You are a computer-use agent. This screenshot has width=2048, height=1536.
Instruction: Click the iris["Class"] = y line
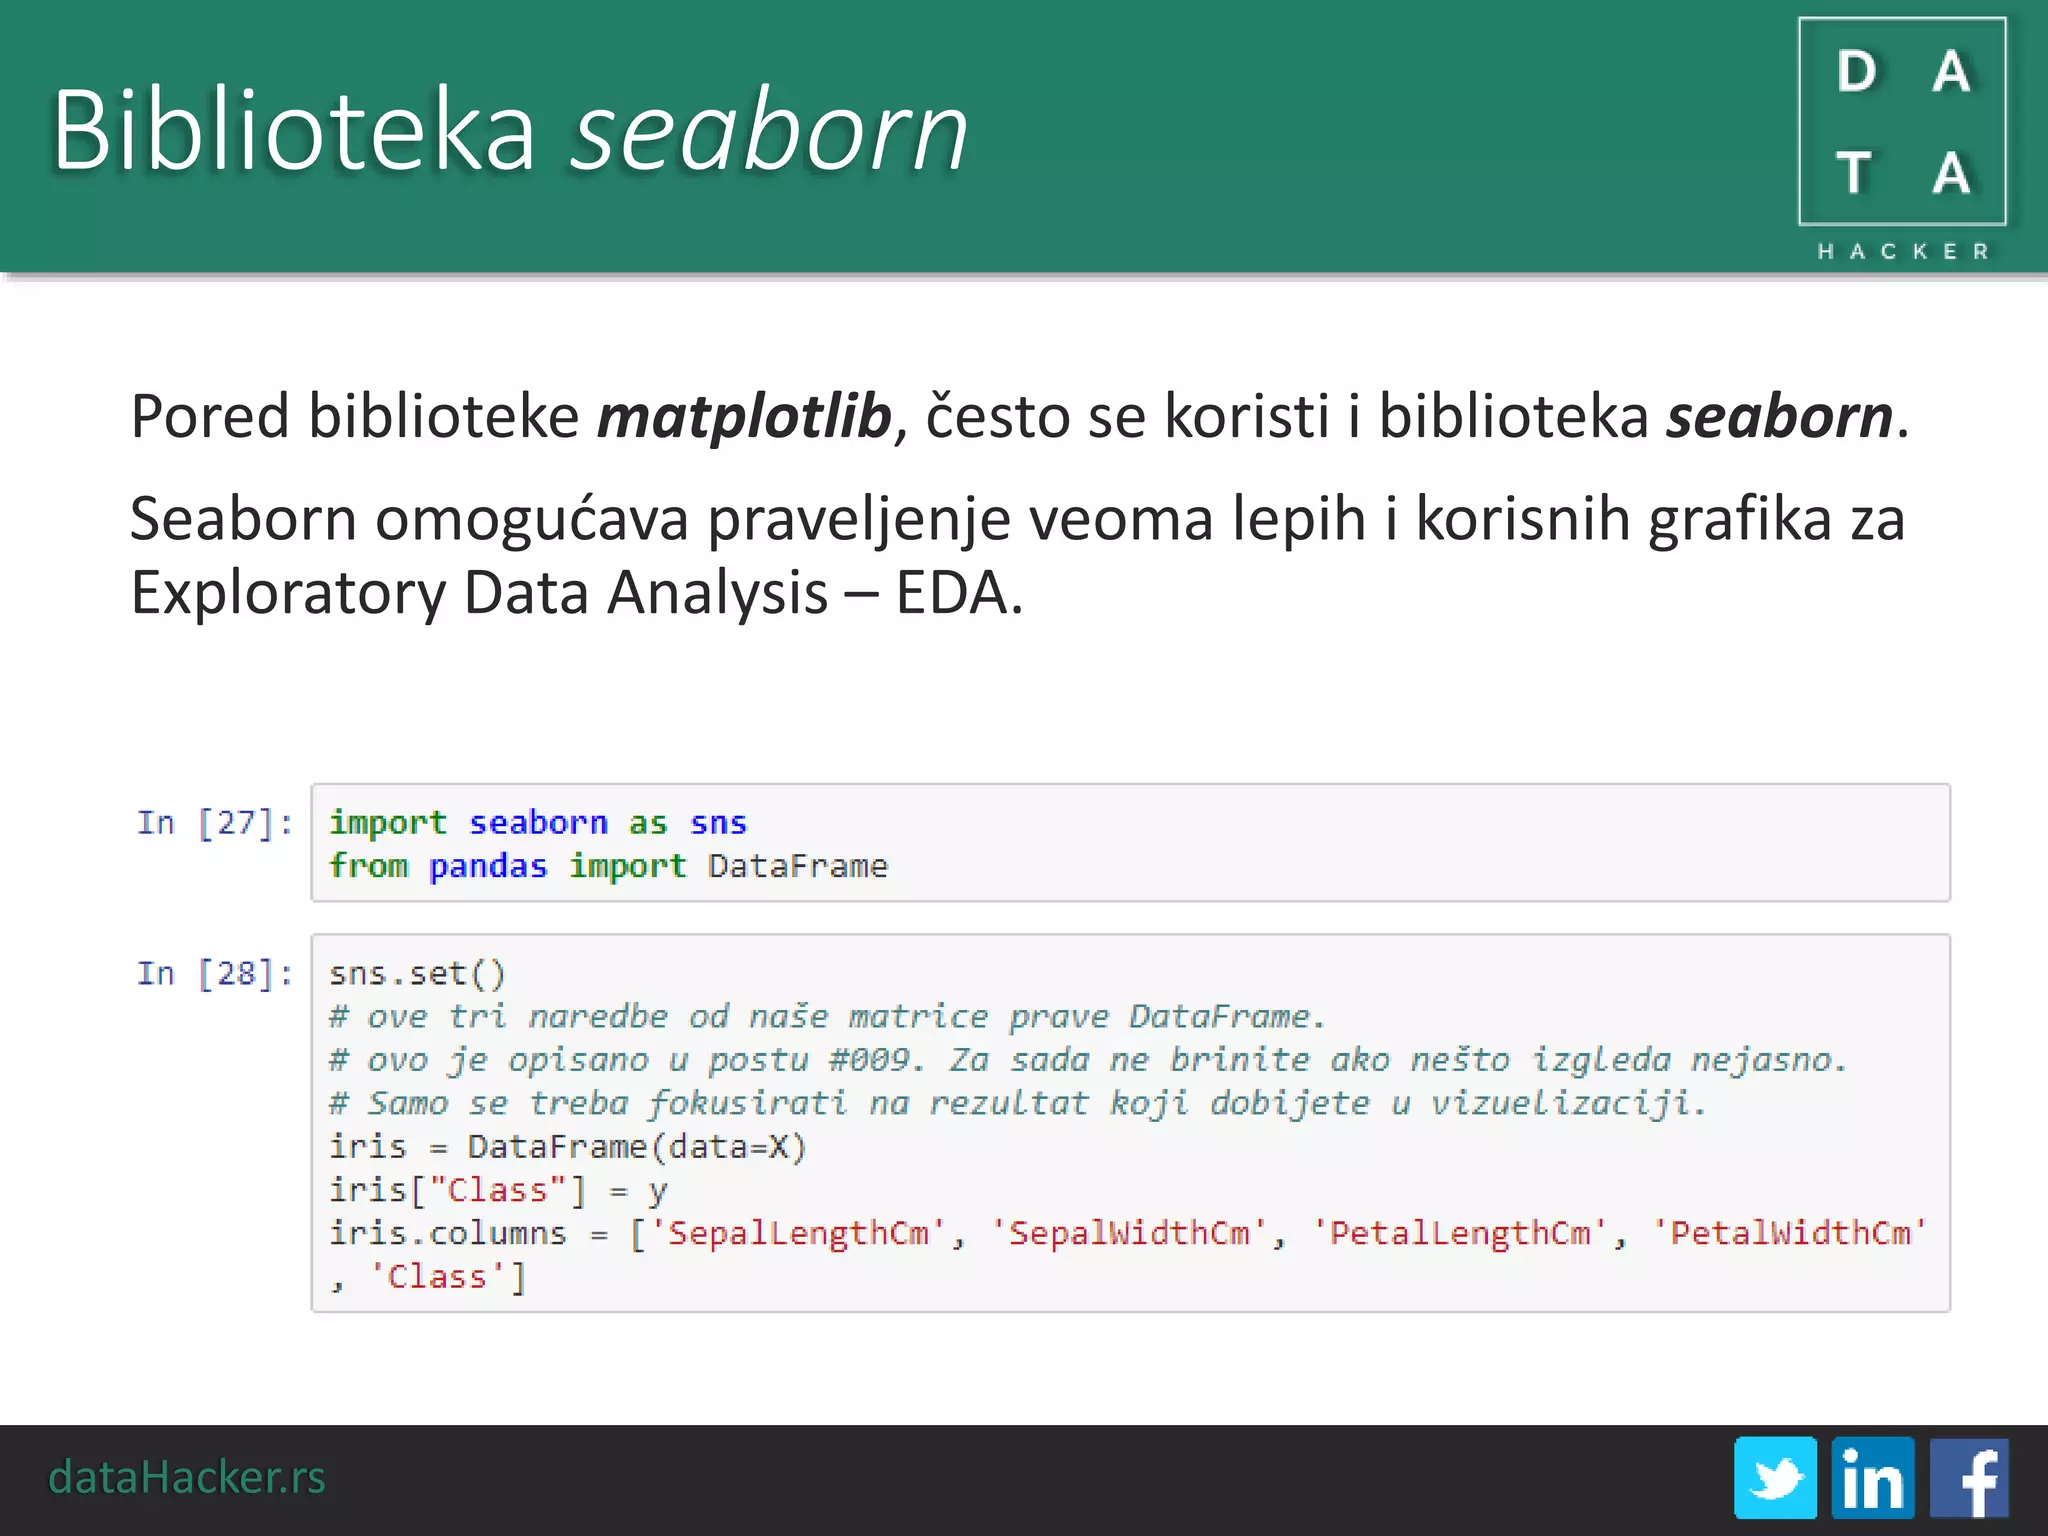[497, 1190]
